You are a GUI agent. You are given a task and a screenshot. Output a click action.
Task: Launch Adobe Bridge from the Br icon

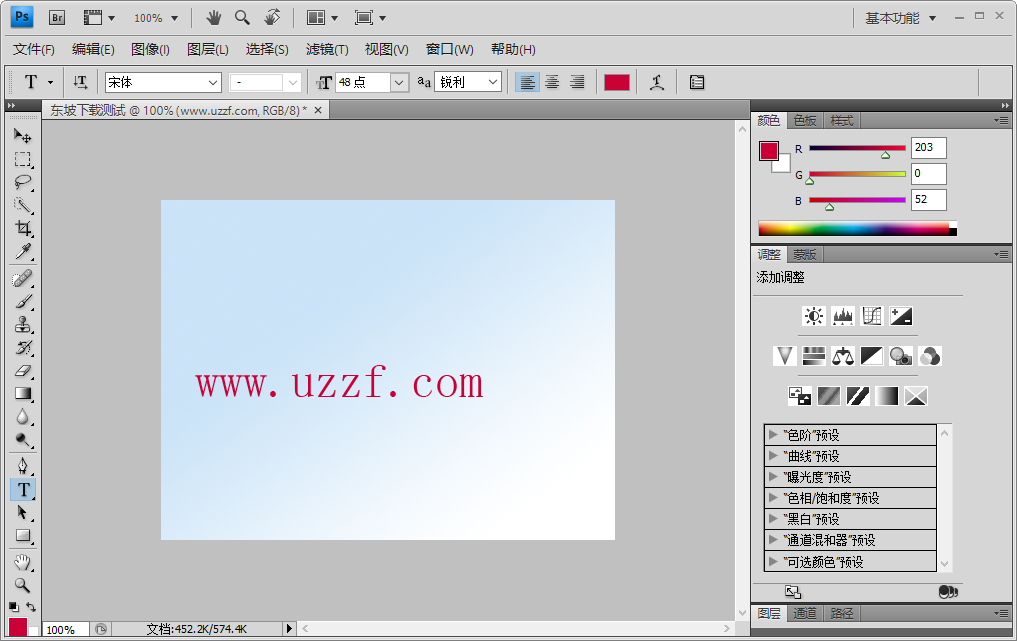coord(57,17)
